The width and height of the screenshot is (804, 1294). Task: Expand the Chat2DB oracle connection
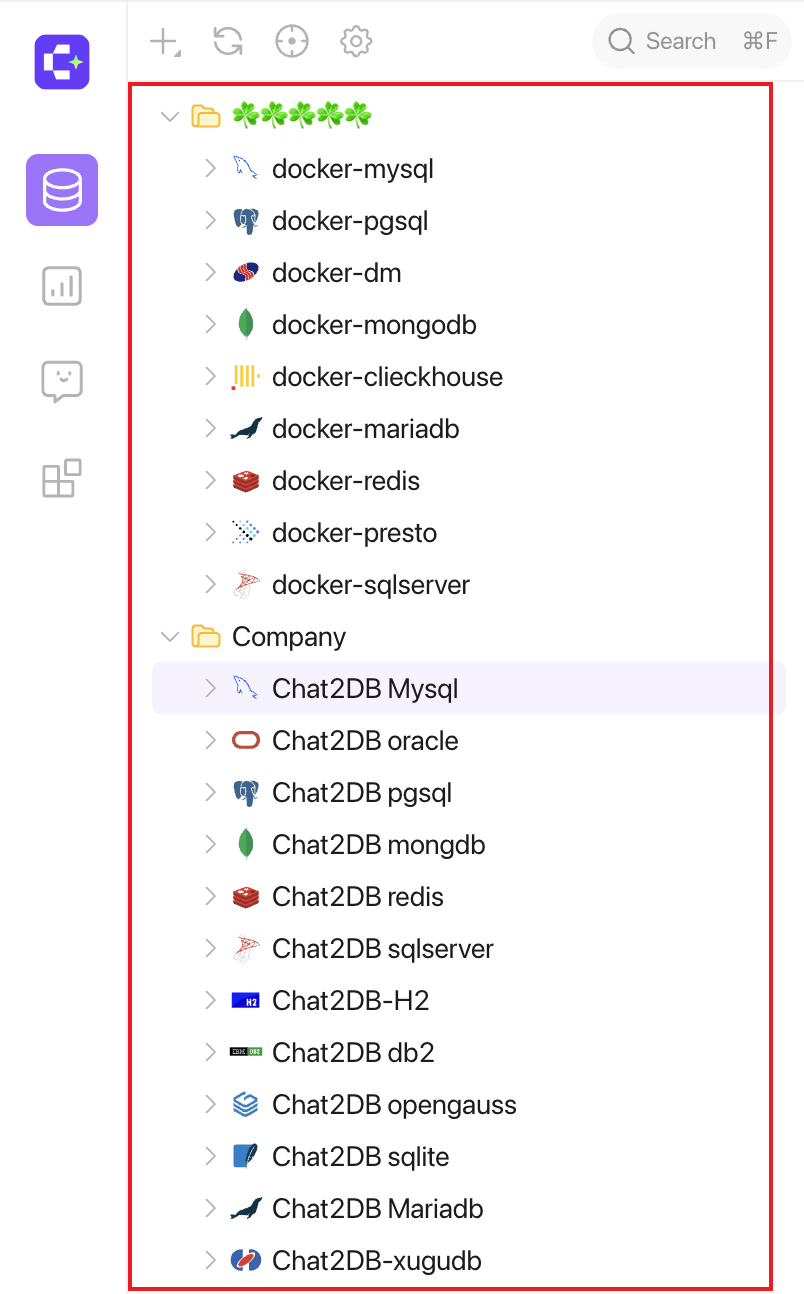[x=210, y=740]
